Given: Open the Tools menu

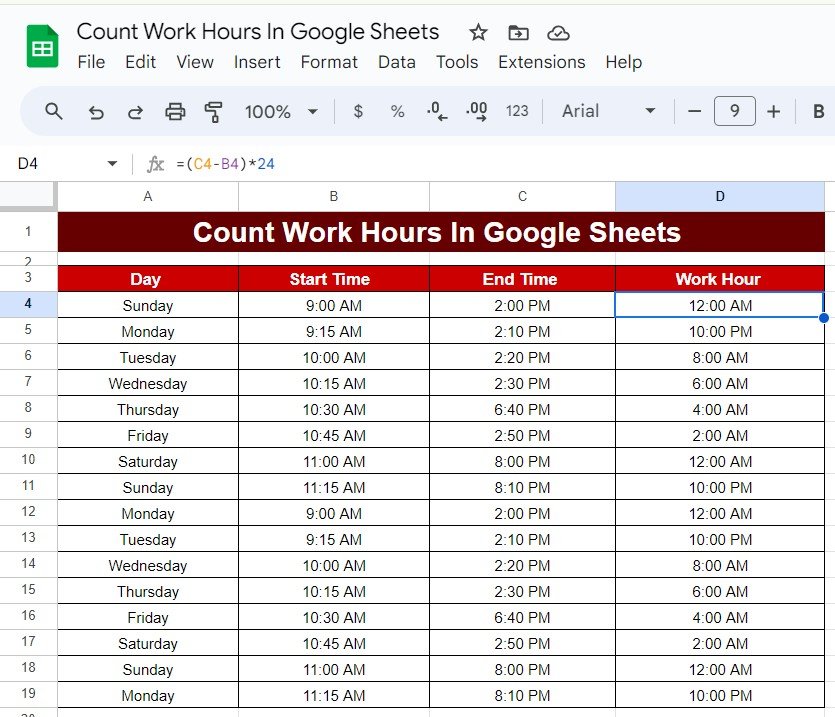Looking at the screenshot, I should tap(457, 62).
